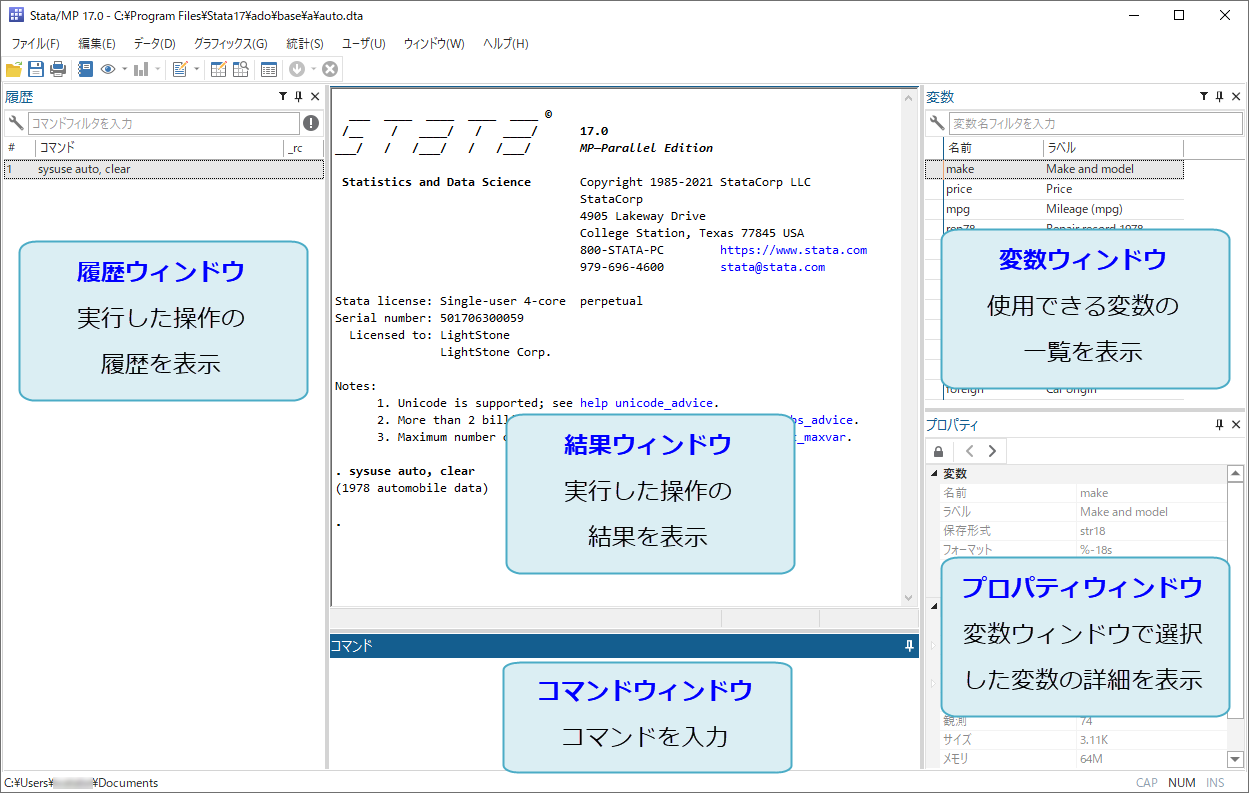
Task: Click the %-18s format value in プロパティ
Action: [1096, 550]
